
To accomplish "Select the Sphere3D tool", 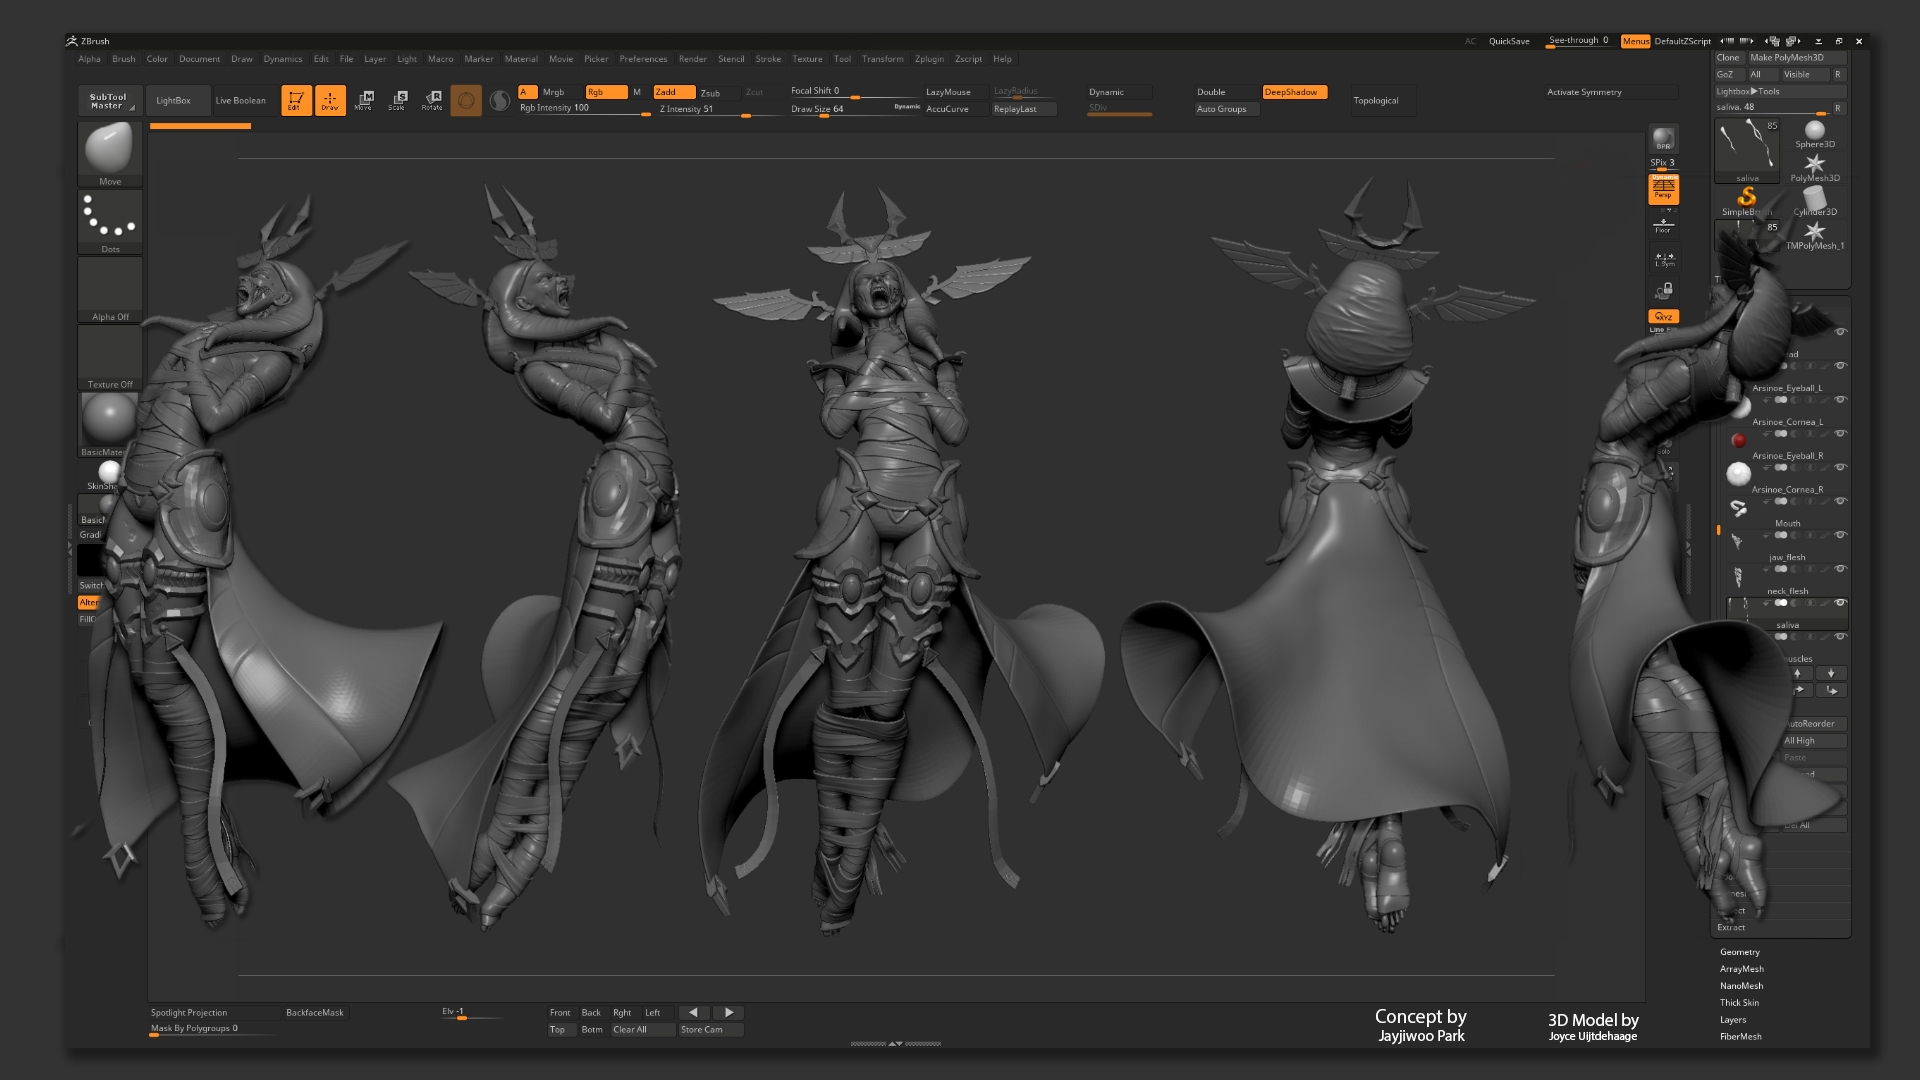I will point(1815,134).
